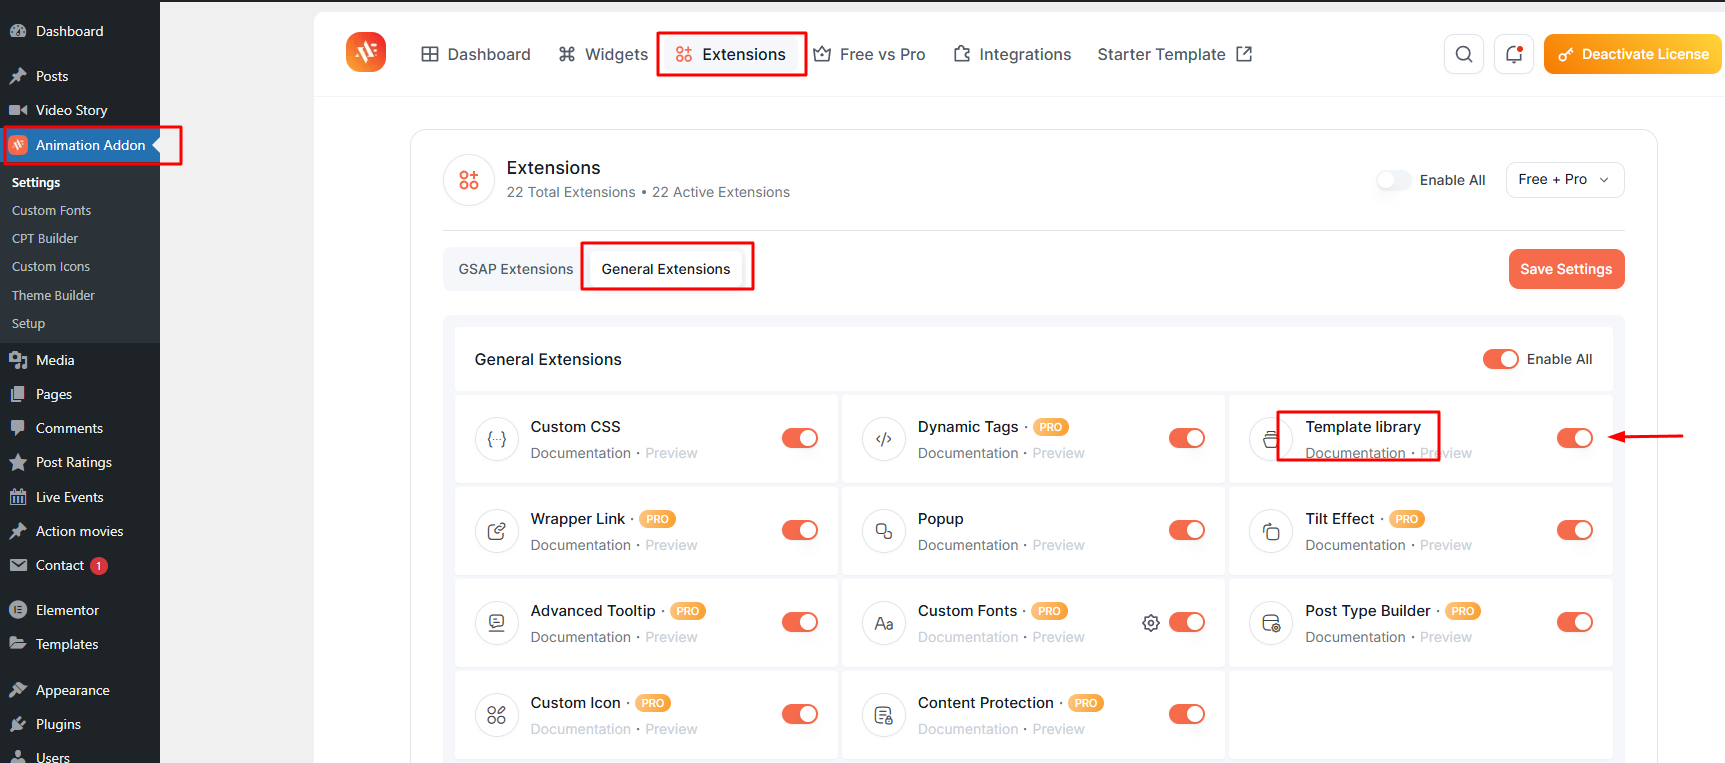This screenshot has height=763, width=1725.
Task: Open Video Story sidebar item
Action: [80, 110]
